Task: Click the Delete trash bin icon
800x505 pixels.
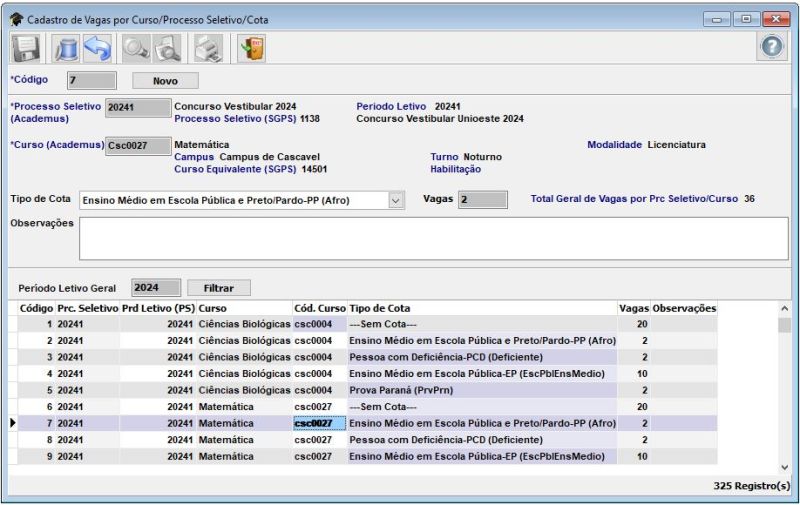Action: point(65,48)
